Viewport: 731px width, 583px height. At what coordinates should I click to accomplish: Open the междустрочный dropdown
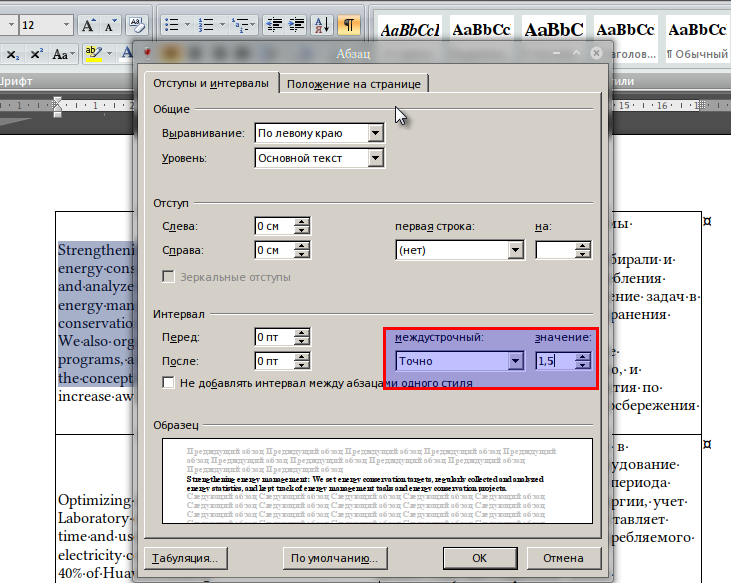coord(515,361)
